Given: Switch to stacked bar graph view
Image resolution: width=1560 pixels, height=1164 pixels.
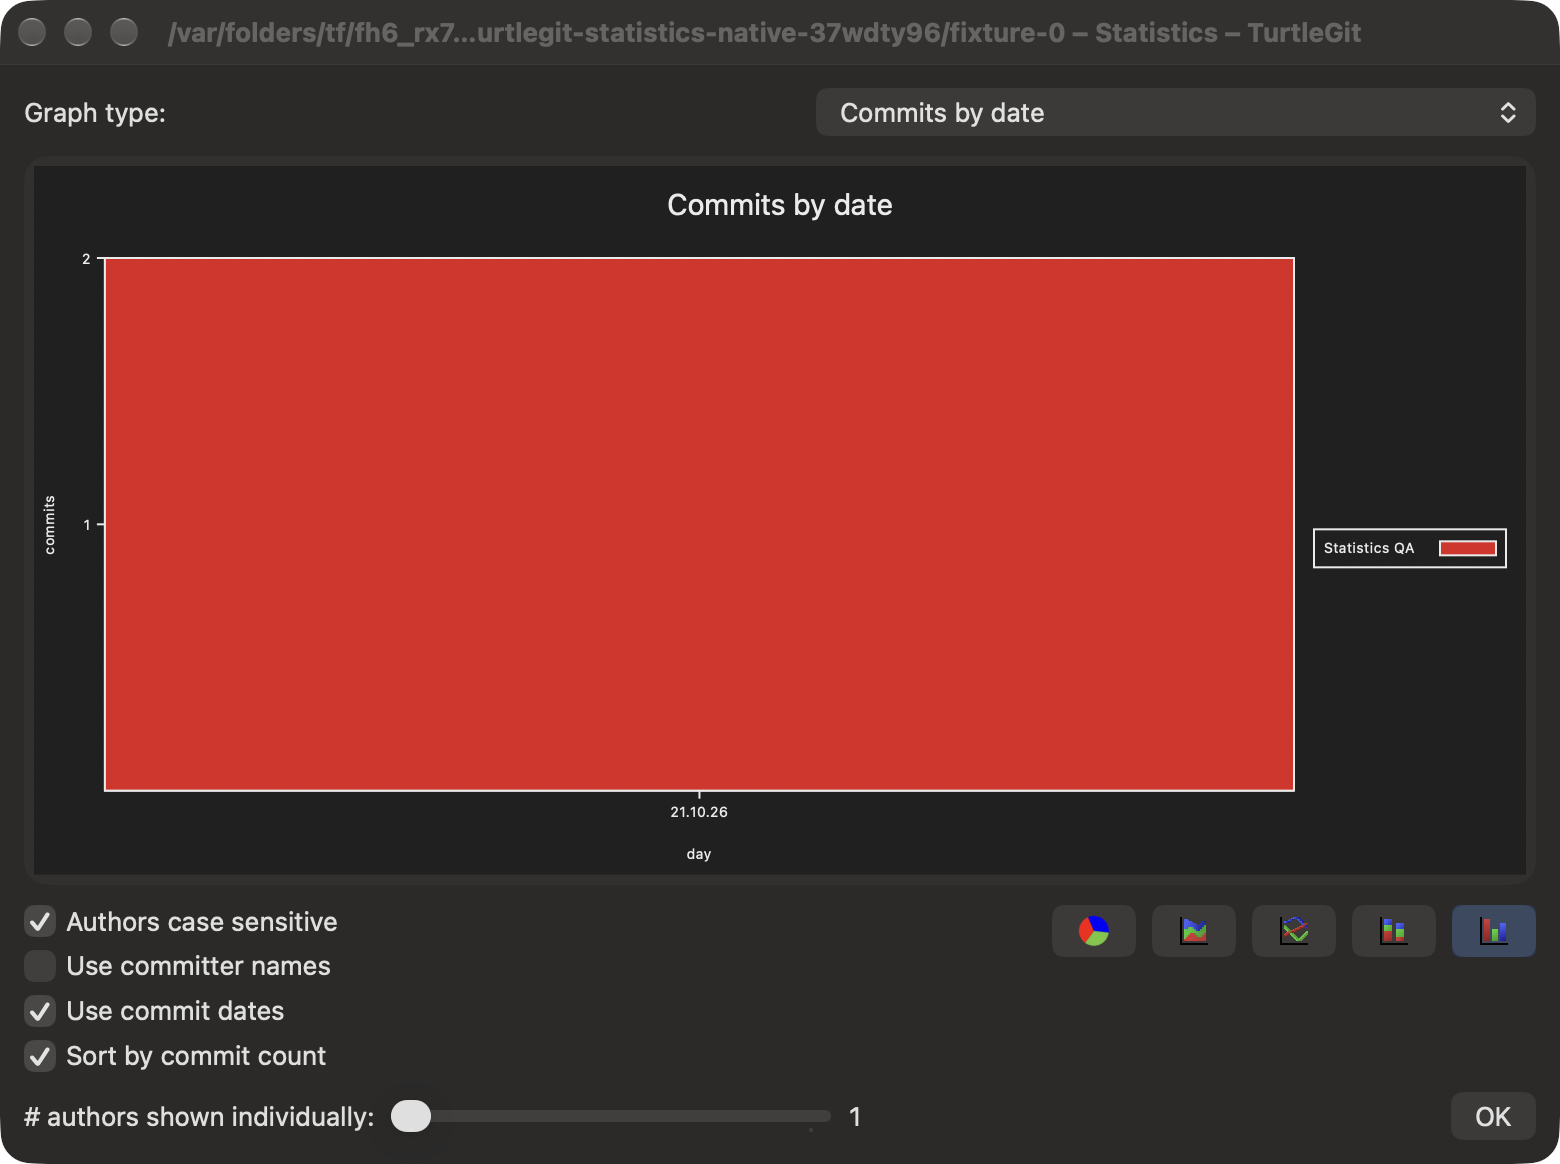Looking at the screenshot, I should [x=1393, y=931].
